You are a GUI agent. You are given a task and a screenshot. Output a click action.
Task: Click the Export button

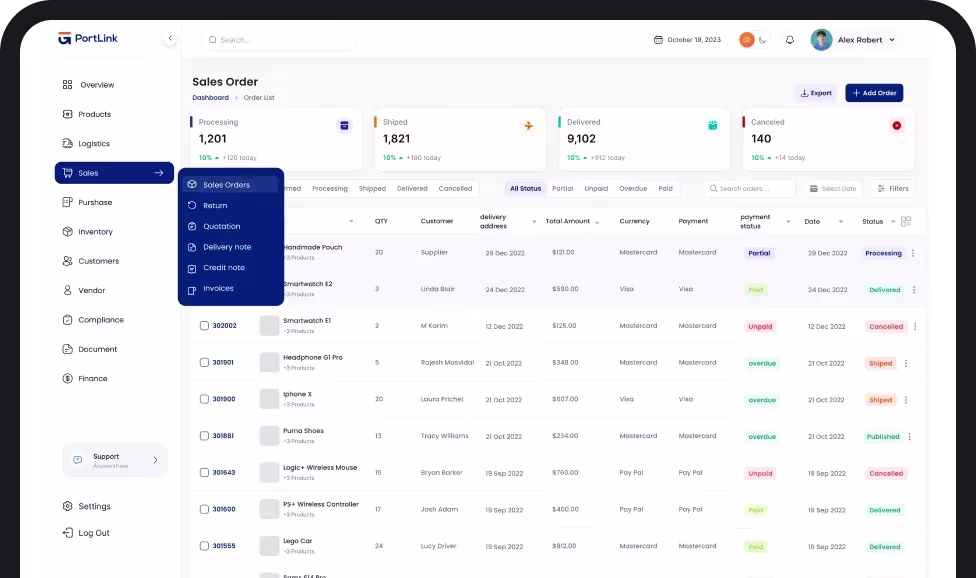tap(815, 93)
